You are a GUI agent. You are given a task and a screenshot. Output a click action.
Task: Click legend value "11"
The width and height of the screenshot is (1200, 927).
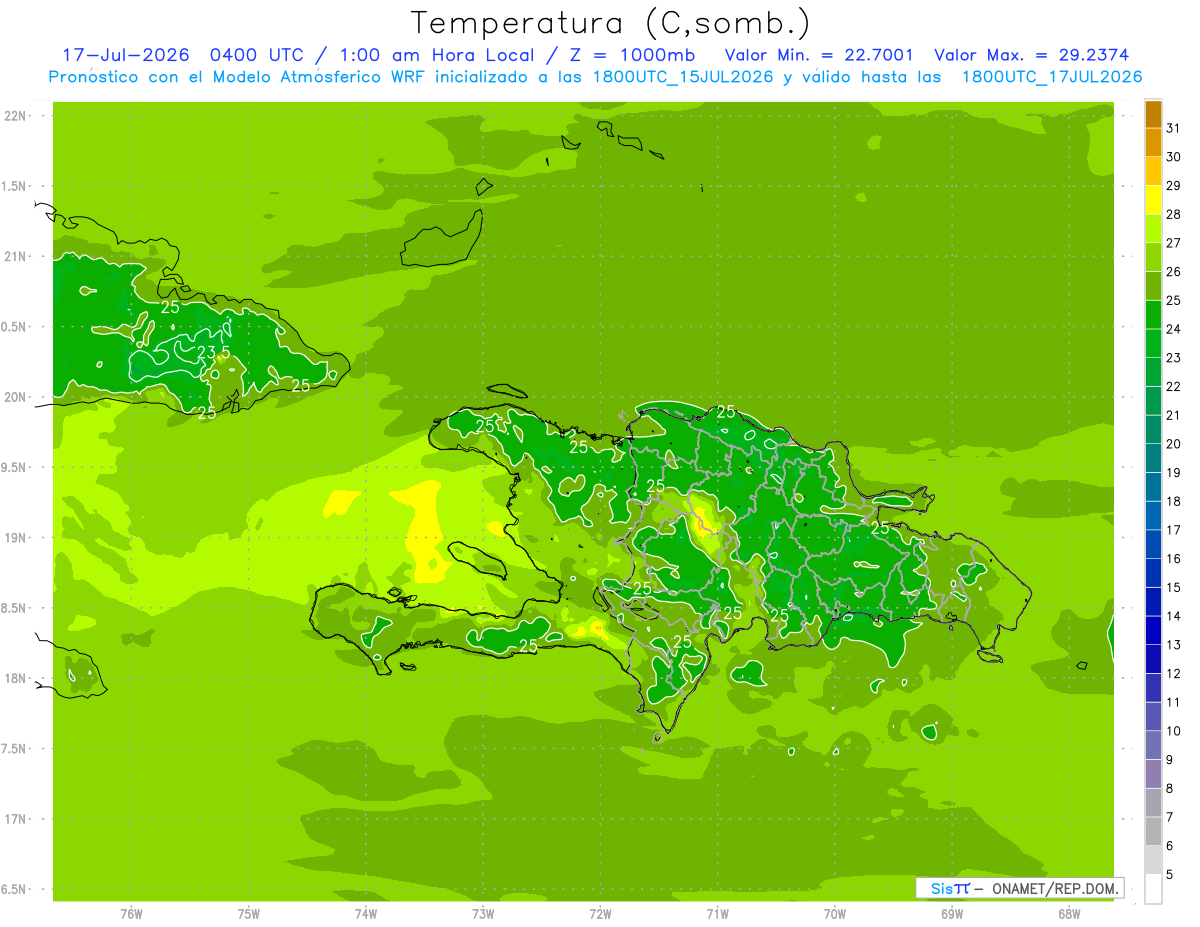click(1174, 702)
